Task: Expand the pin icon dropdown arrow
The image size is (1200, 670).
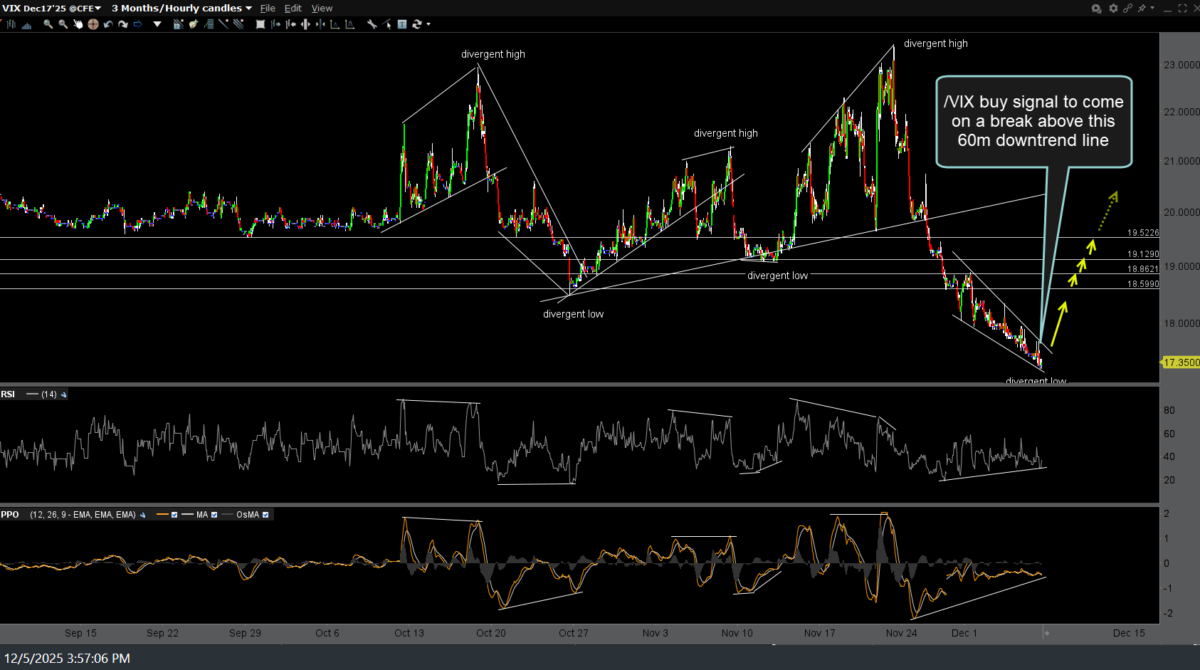Action: [x=1152, y=8]
